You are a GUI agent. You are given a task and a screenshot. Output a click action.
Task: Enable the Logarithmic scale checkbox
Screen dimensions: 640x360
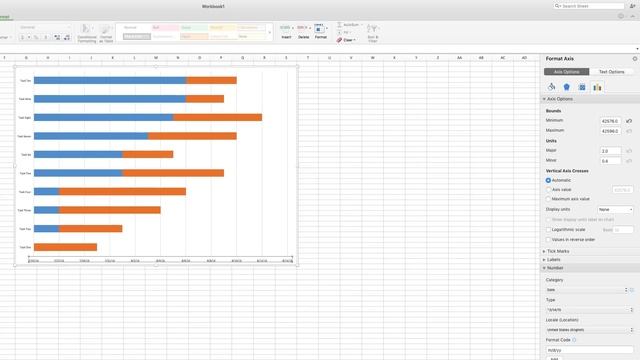pos(548,230)
